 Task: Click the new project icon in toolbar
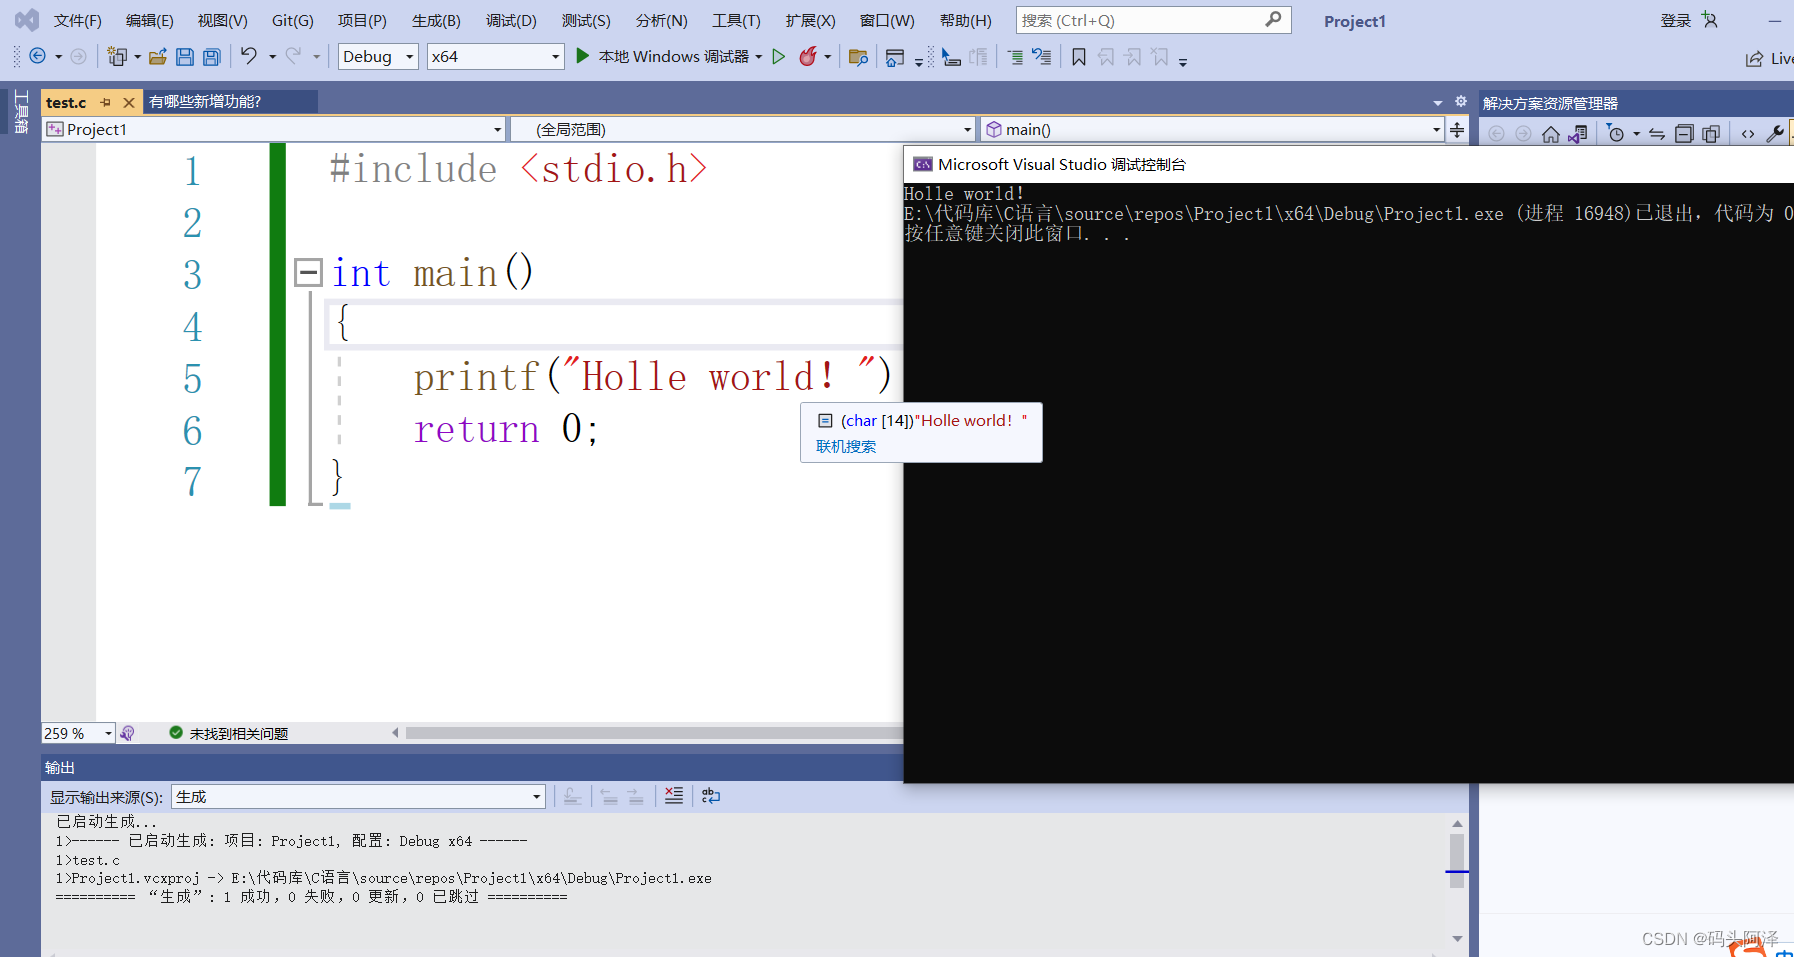point(117,57)
